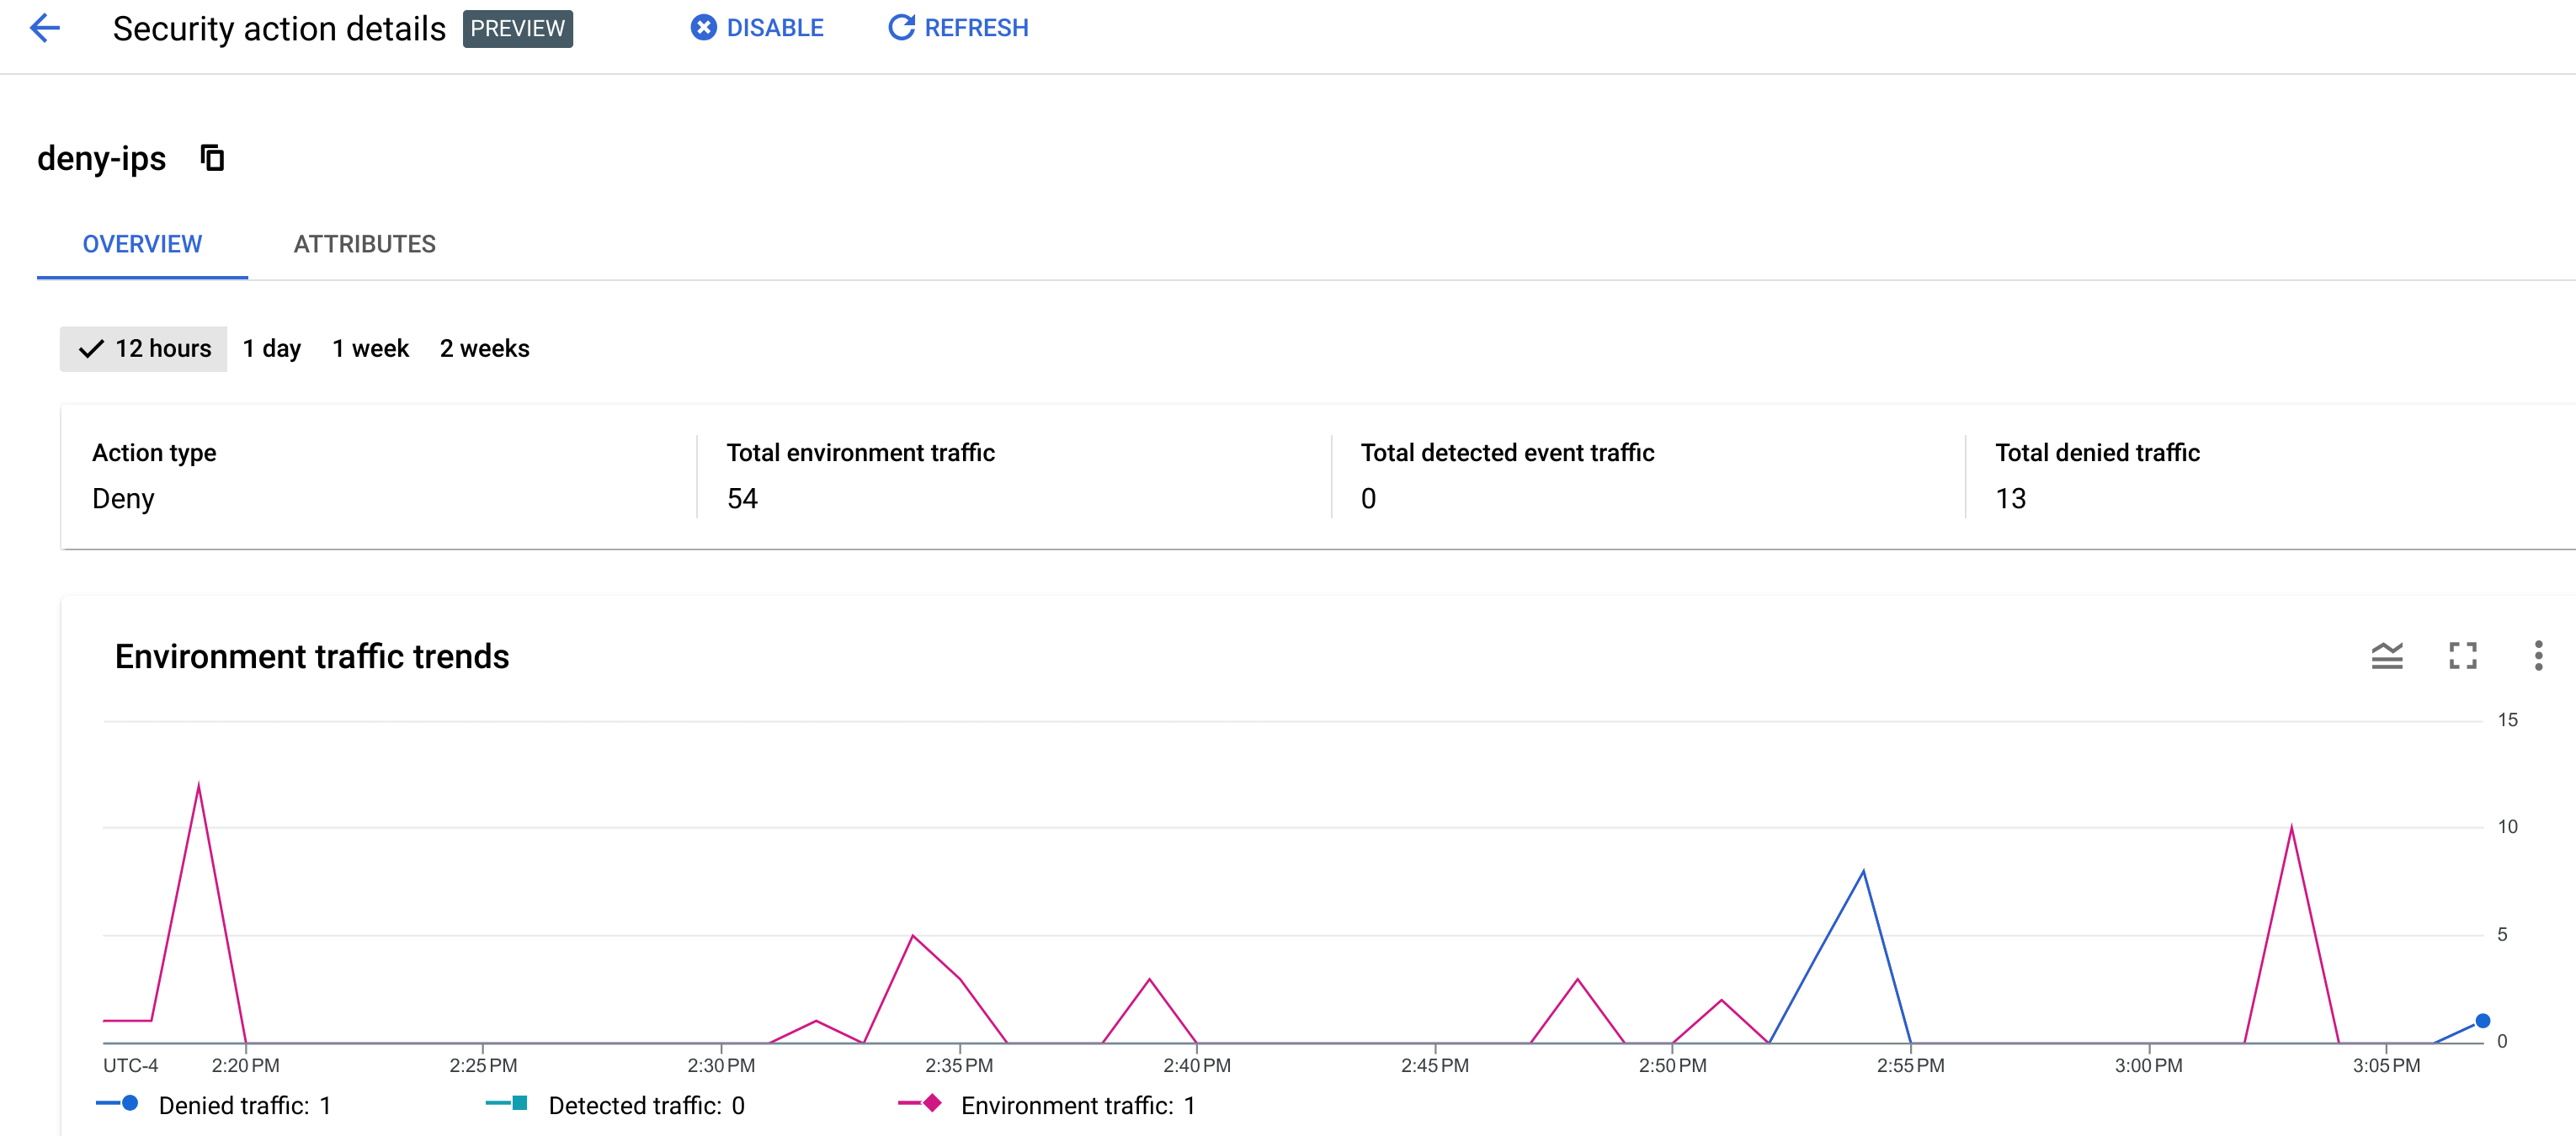The width and height of the screenshot is (2576, 1136).
Task: Click the PREVIEW badge label
Action: 519,28
